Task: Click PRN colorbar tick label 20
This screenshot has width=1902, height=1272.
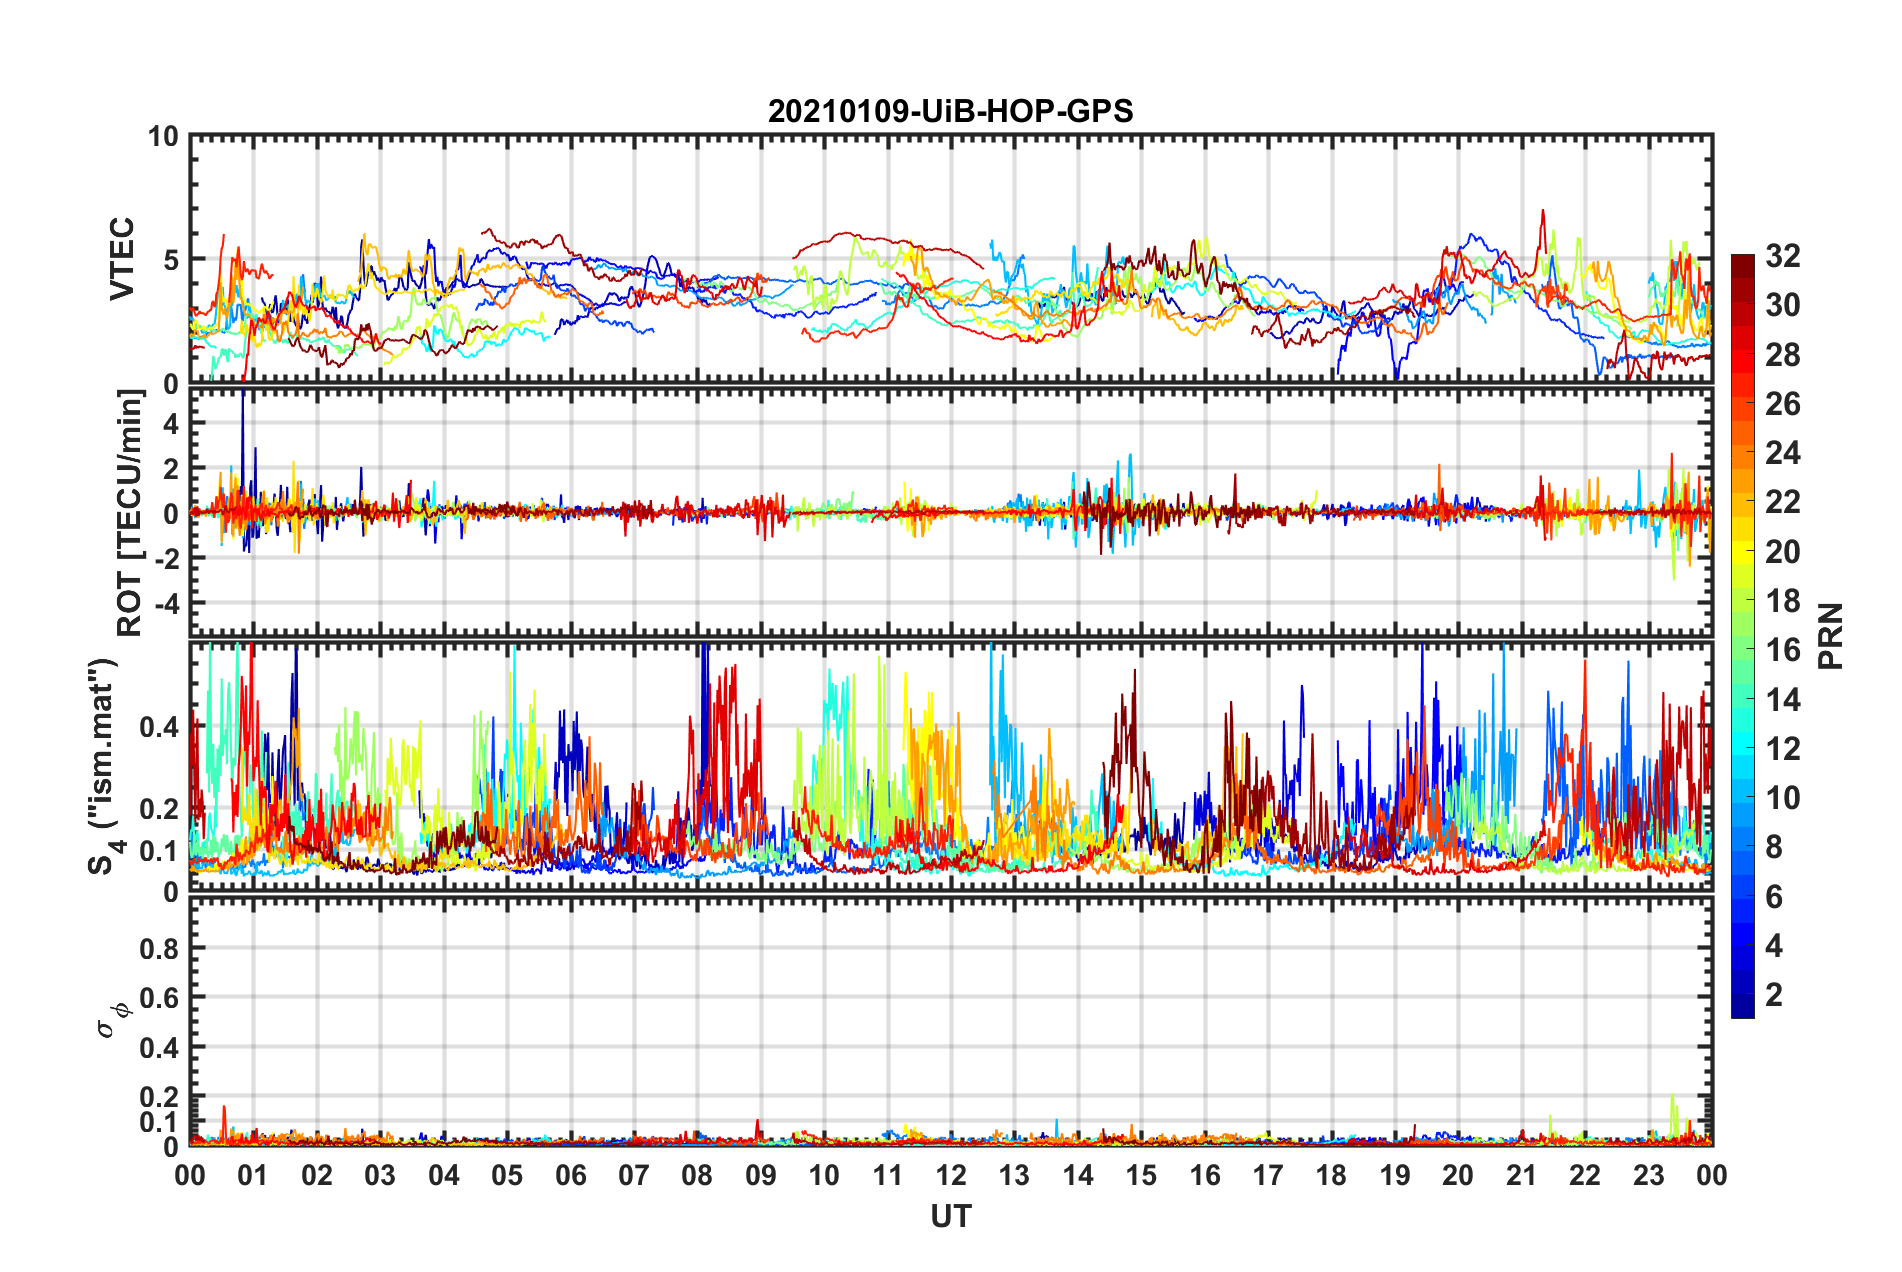Action: (x=1783, y=552)
